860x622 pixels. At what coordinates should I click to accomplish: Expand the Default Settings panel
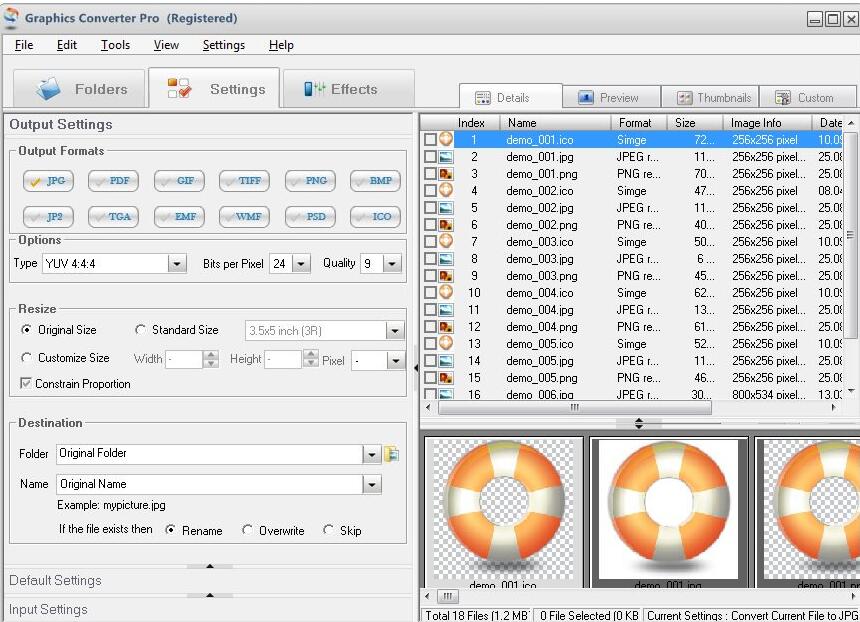click(x=208, y=580)
